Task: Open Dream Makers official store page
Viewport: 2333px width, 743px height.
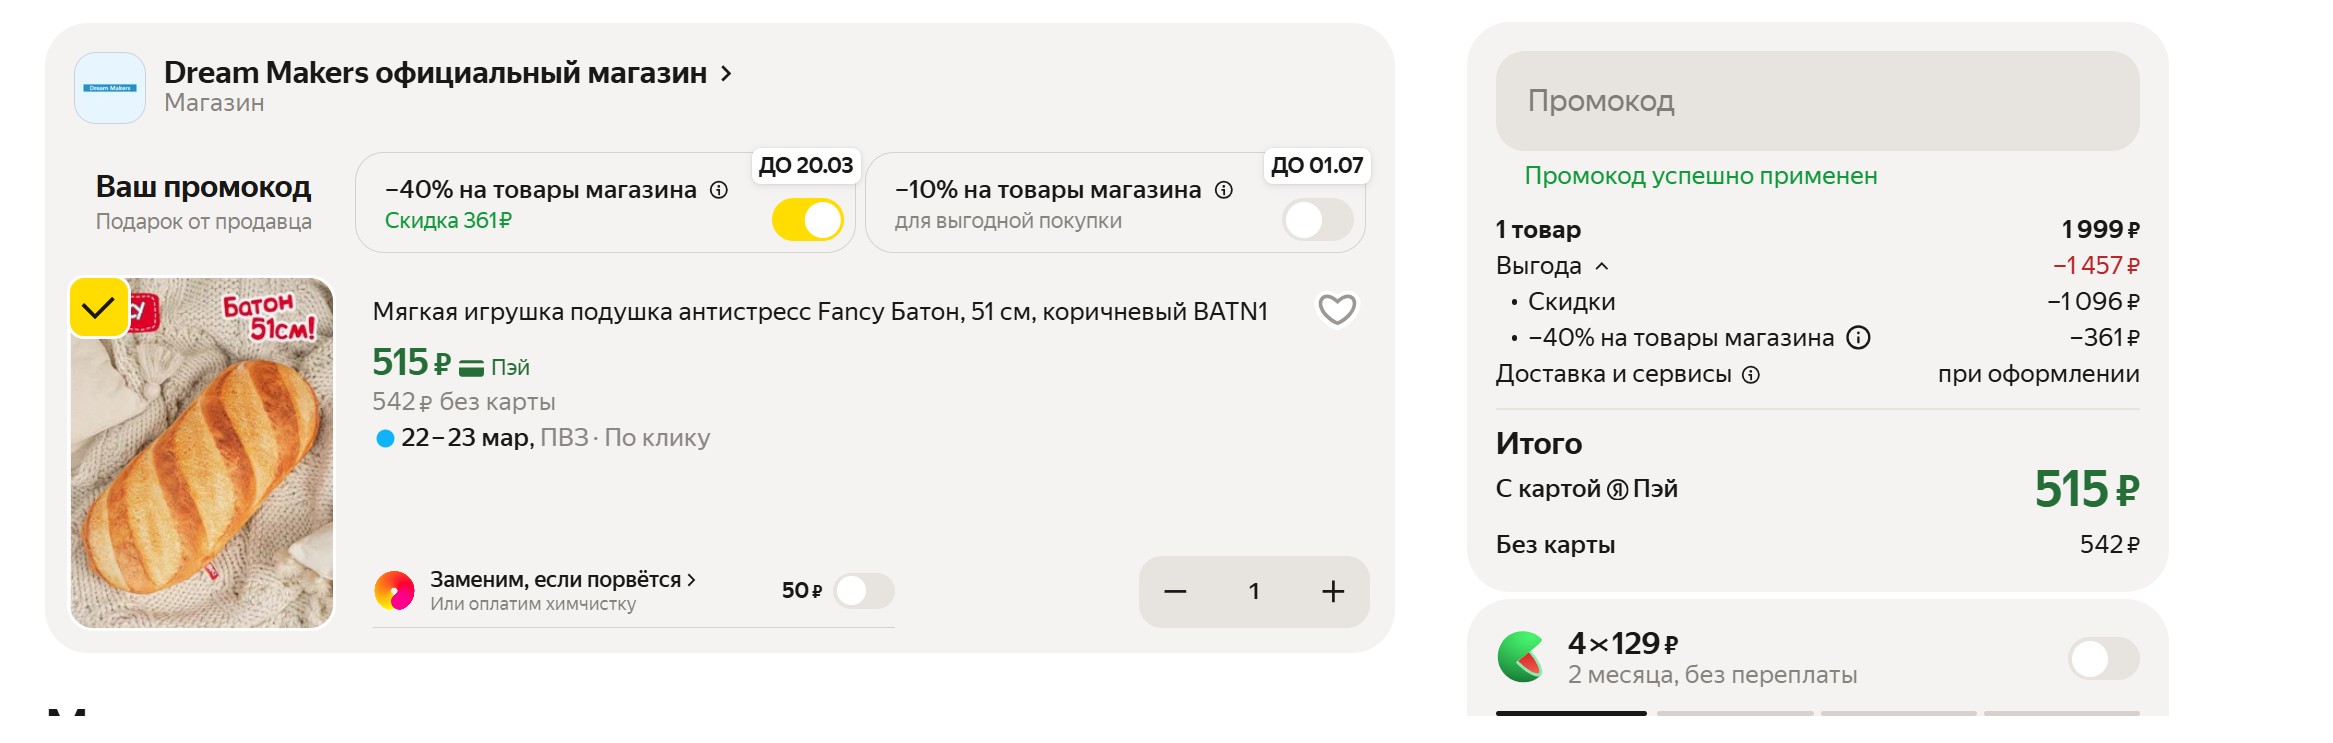Action: [447, 73]
